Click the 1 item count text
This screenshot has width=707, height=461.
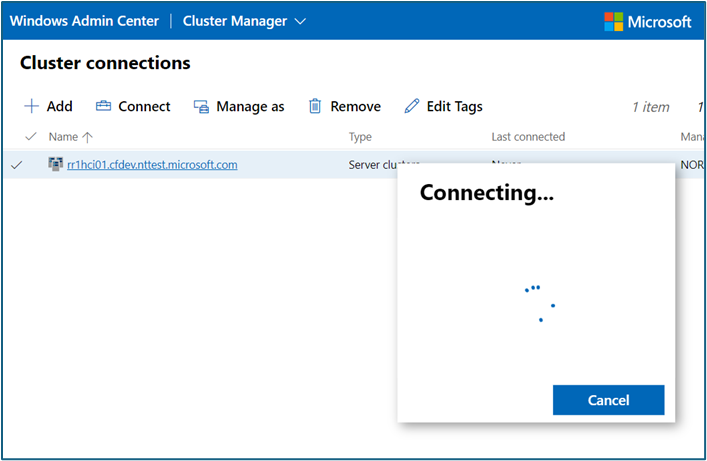pyautogui.click(x=651, y=107)
